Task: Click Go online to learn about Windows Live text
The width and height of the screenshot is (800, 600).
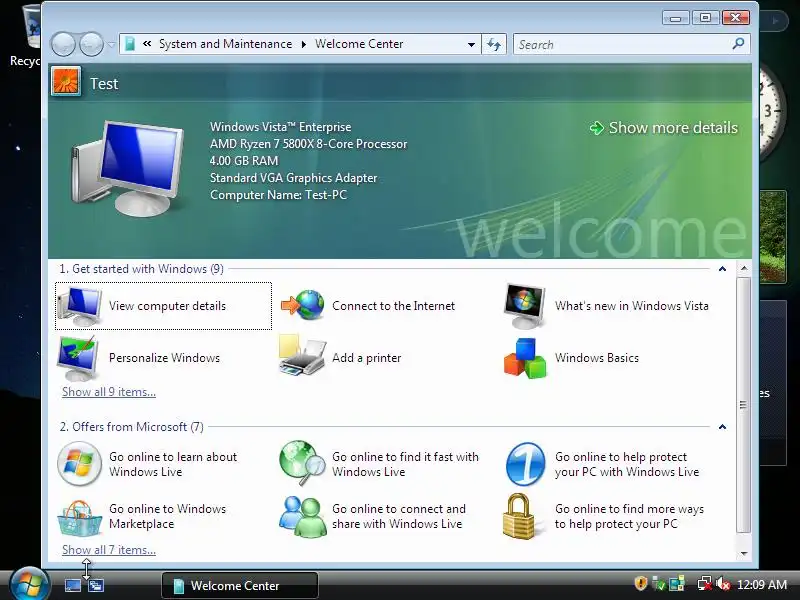Action: 173,464
